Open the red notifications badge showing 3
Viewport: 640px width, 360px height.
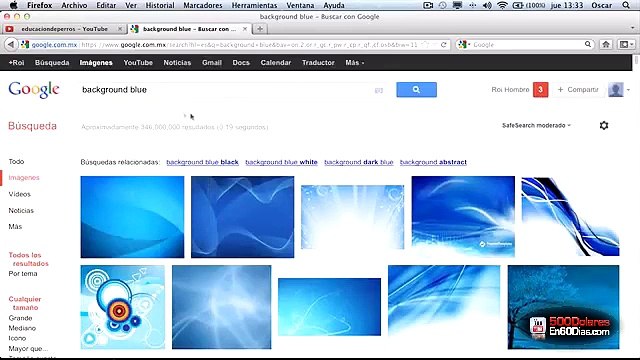pos(540,89)
